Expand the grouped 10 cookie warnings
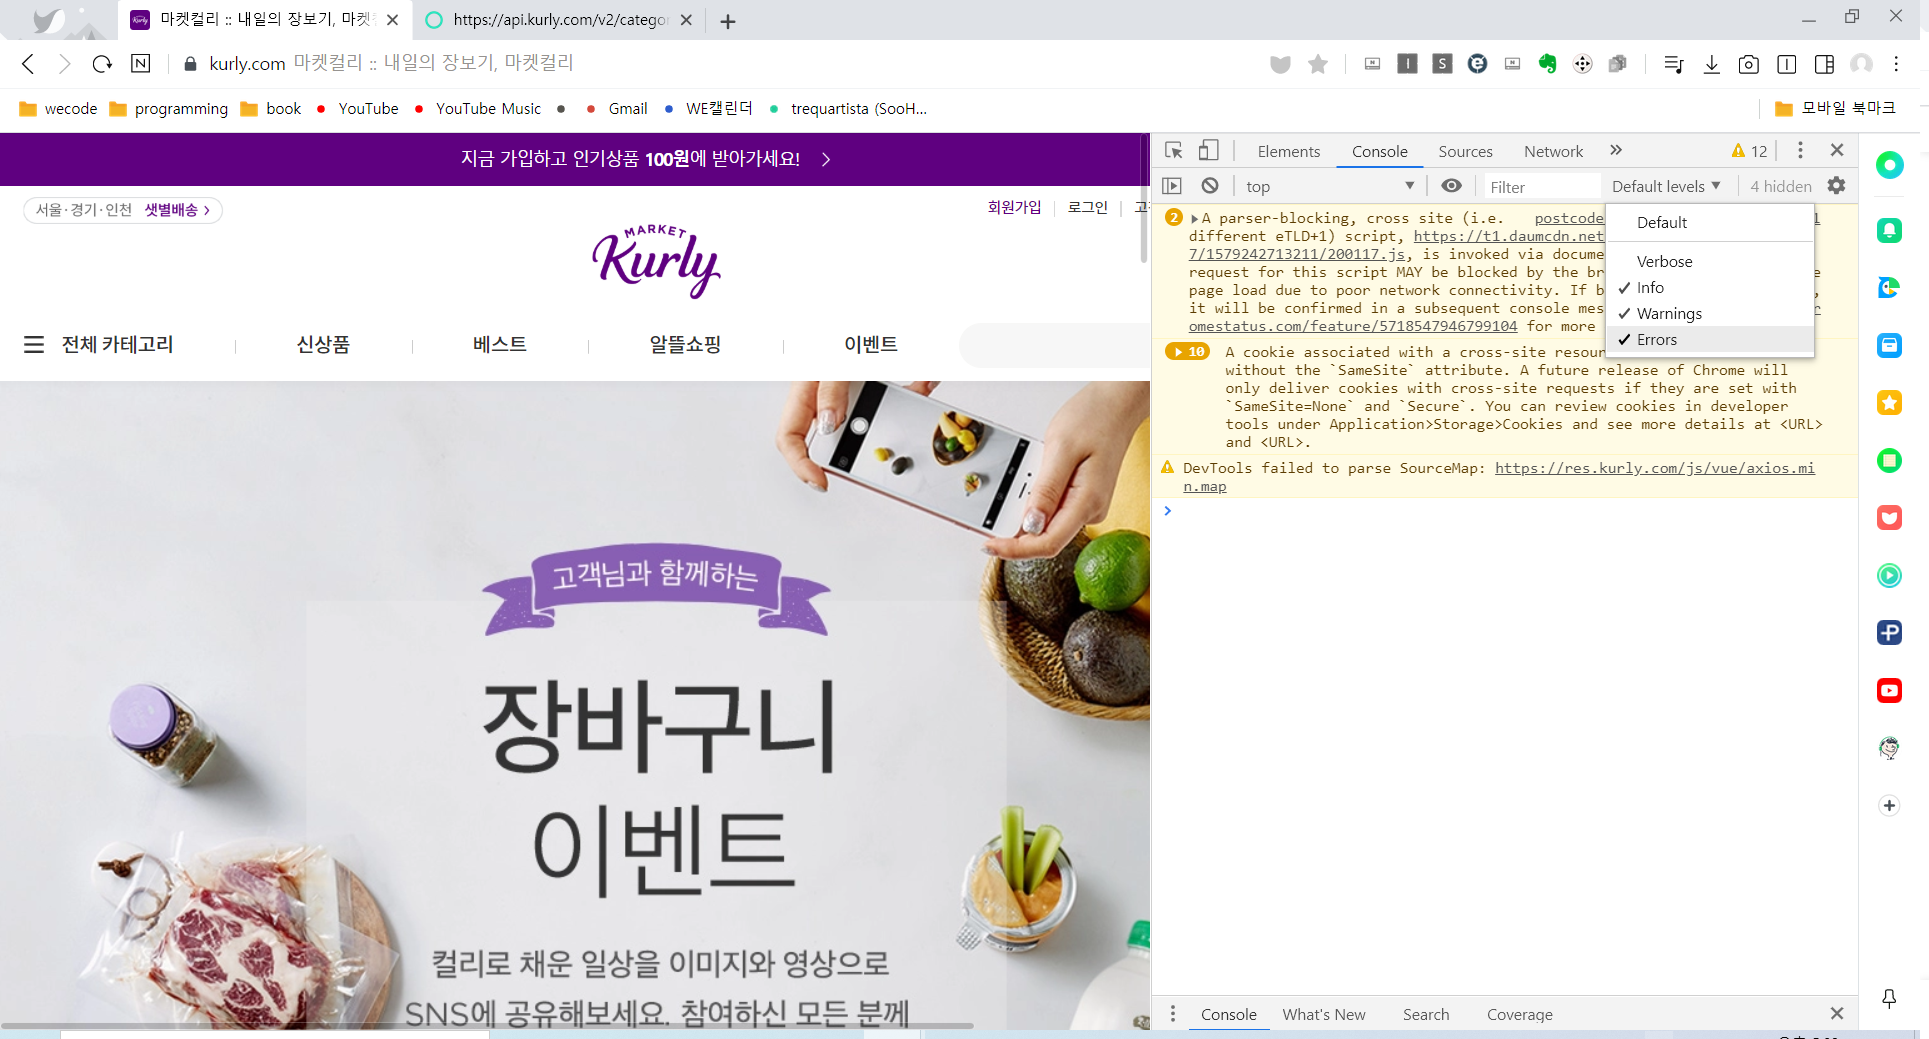This screenshot has height=1039, width=1929. click(x=1188, y=352)
